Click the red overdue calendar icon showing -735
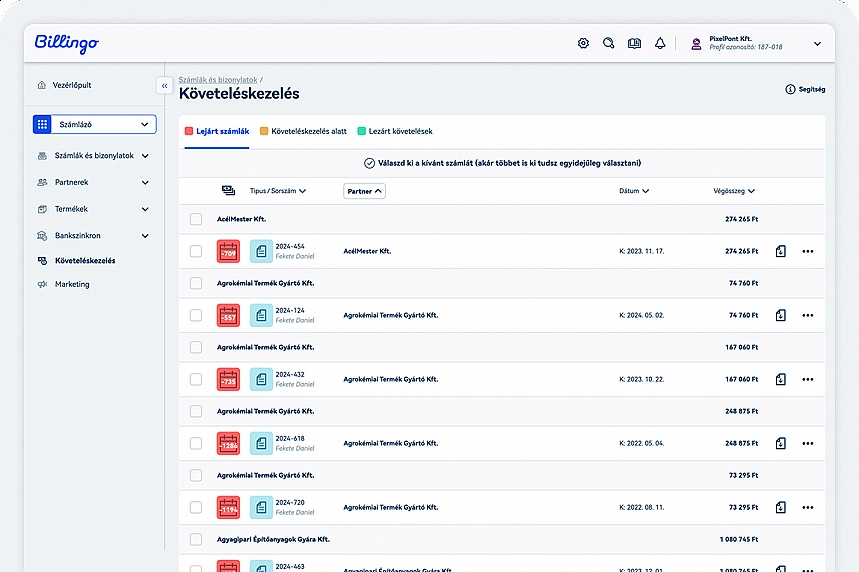Image resolution: width=859 pixels, height=572 pixels. point(228,379)
